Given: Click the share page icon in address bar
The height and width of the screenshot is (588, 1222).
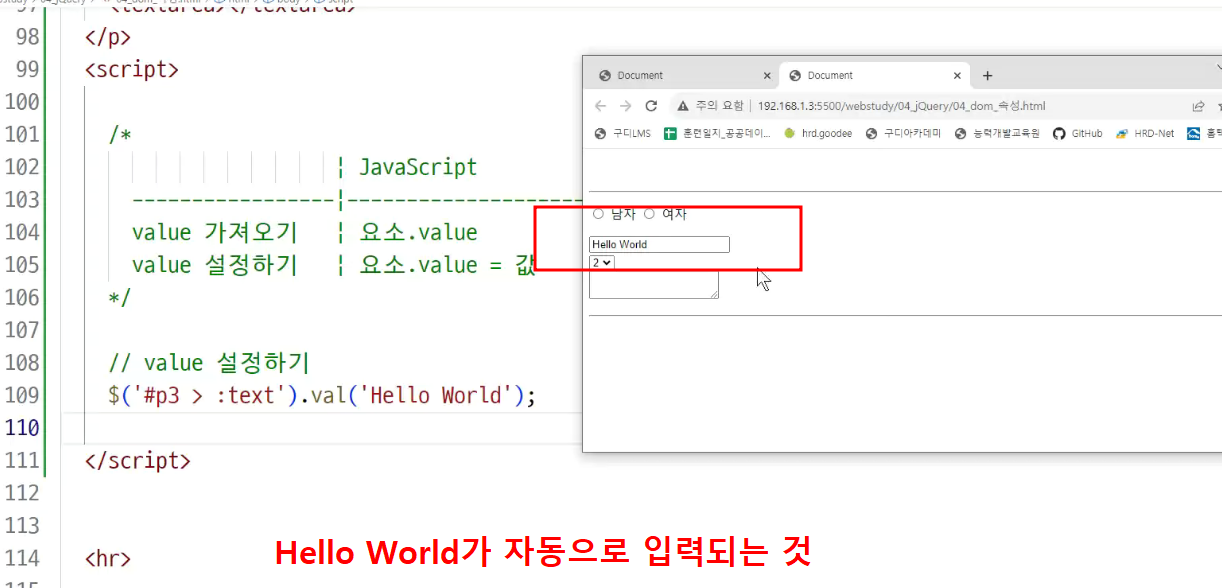Looking at the screenshot, I should [1198, 106].
